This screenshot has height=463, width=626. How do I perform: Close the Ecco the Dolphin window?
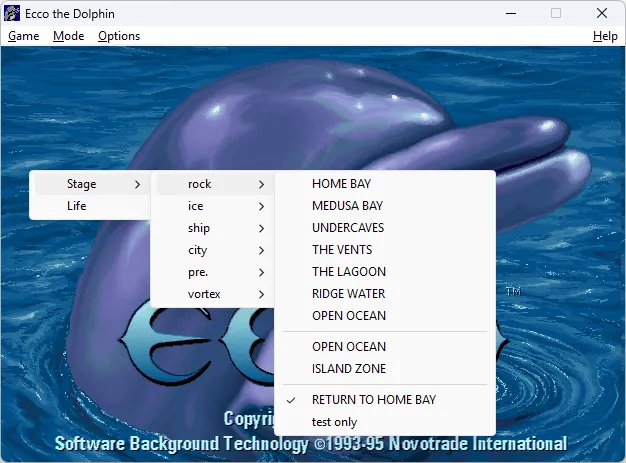(602, 14)
